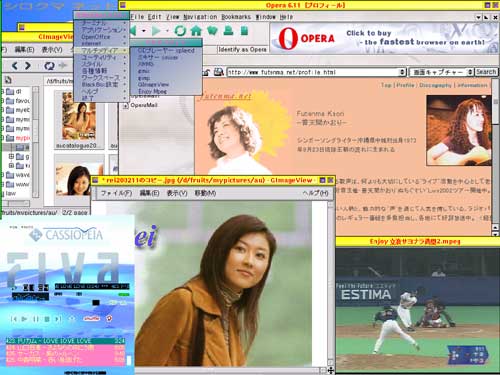Open the URL address history dropdown

[x=402, y=72]
